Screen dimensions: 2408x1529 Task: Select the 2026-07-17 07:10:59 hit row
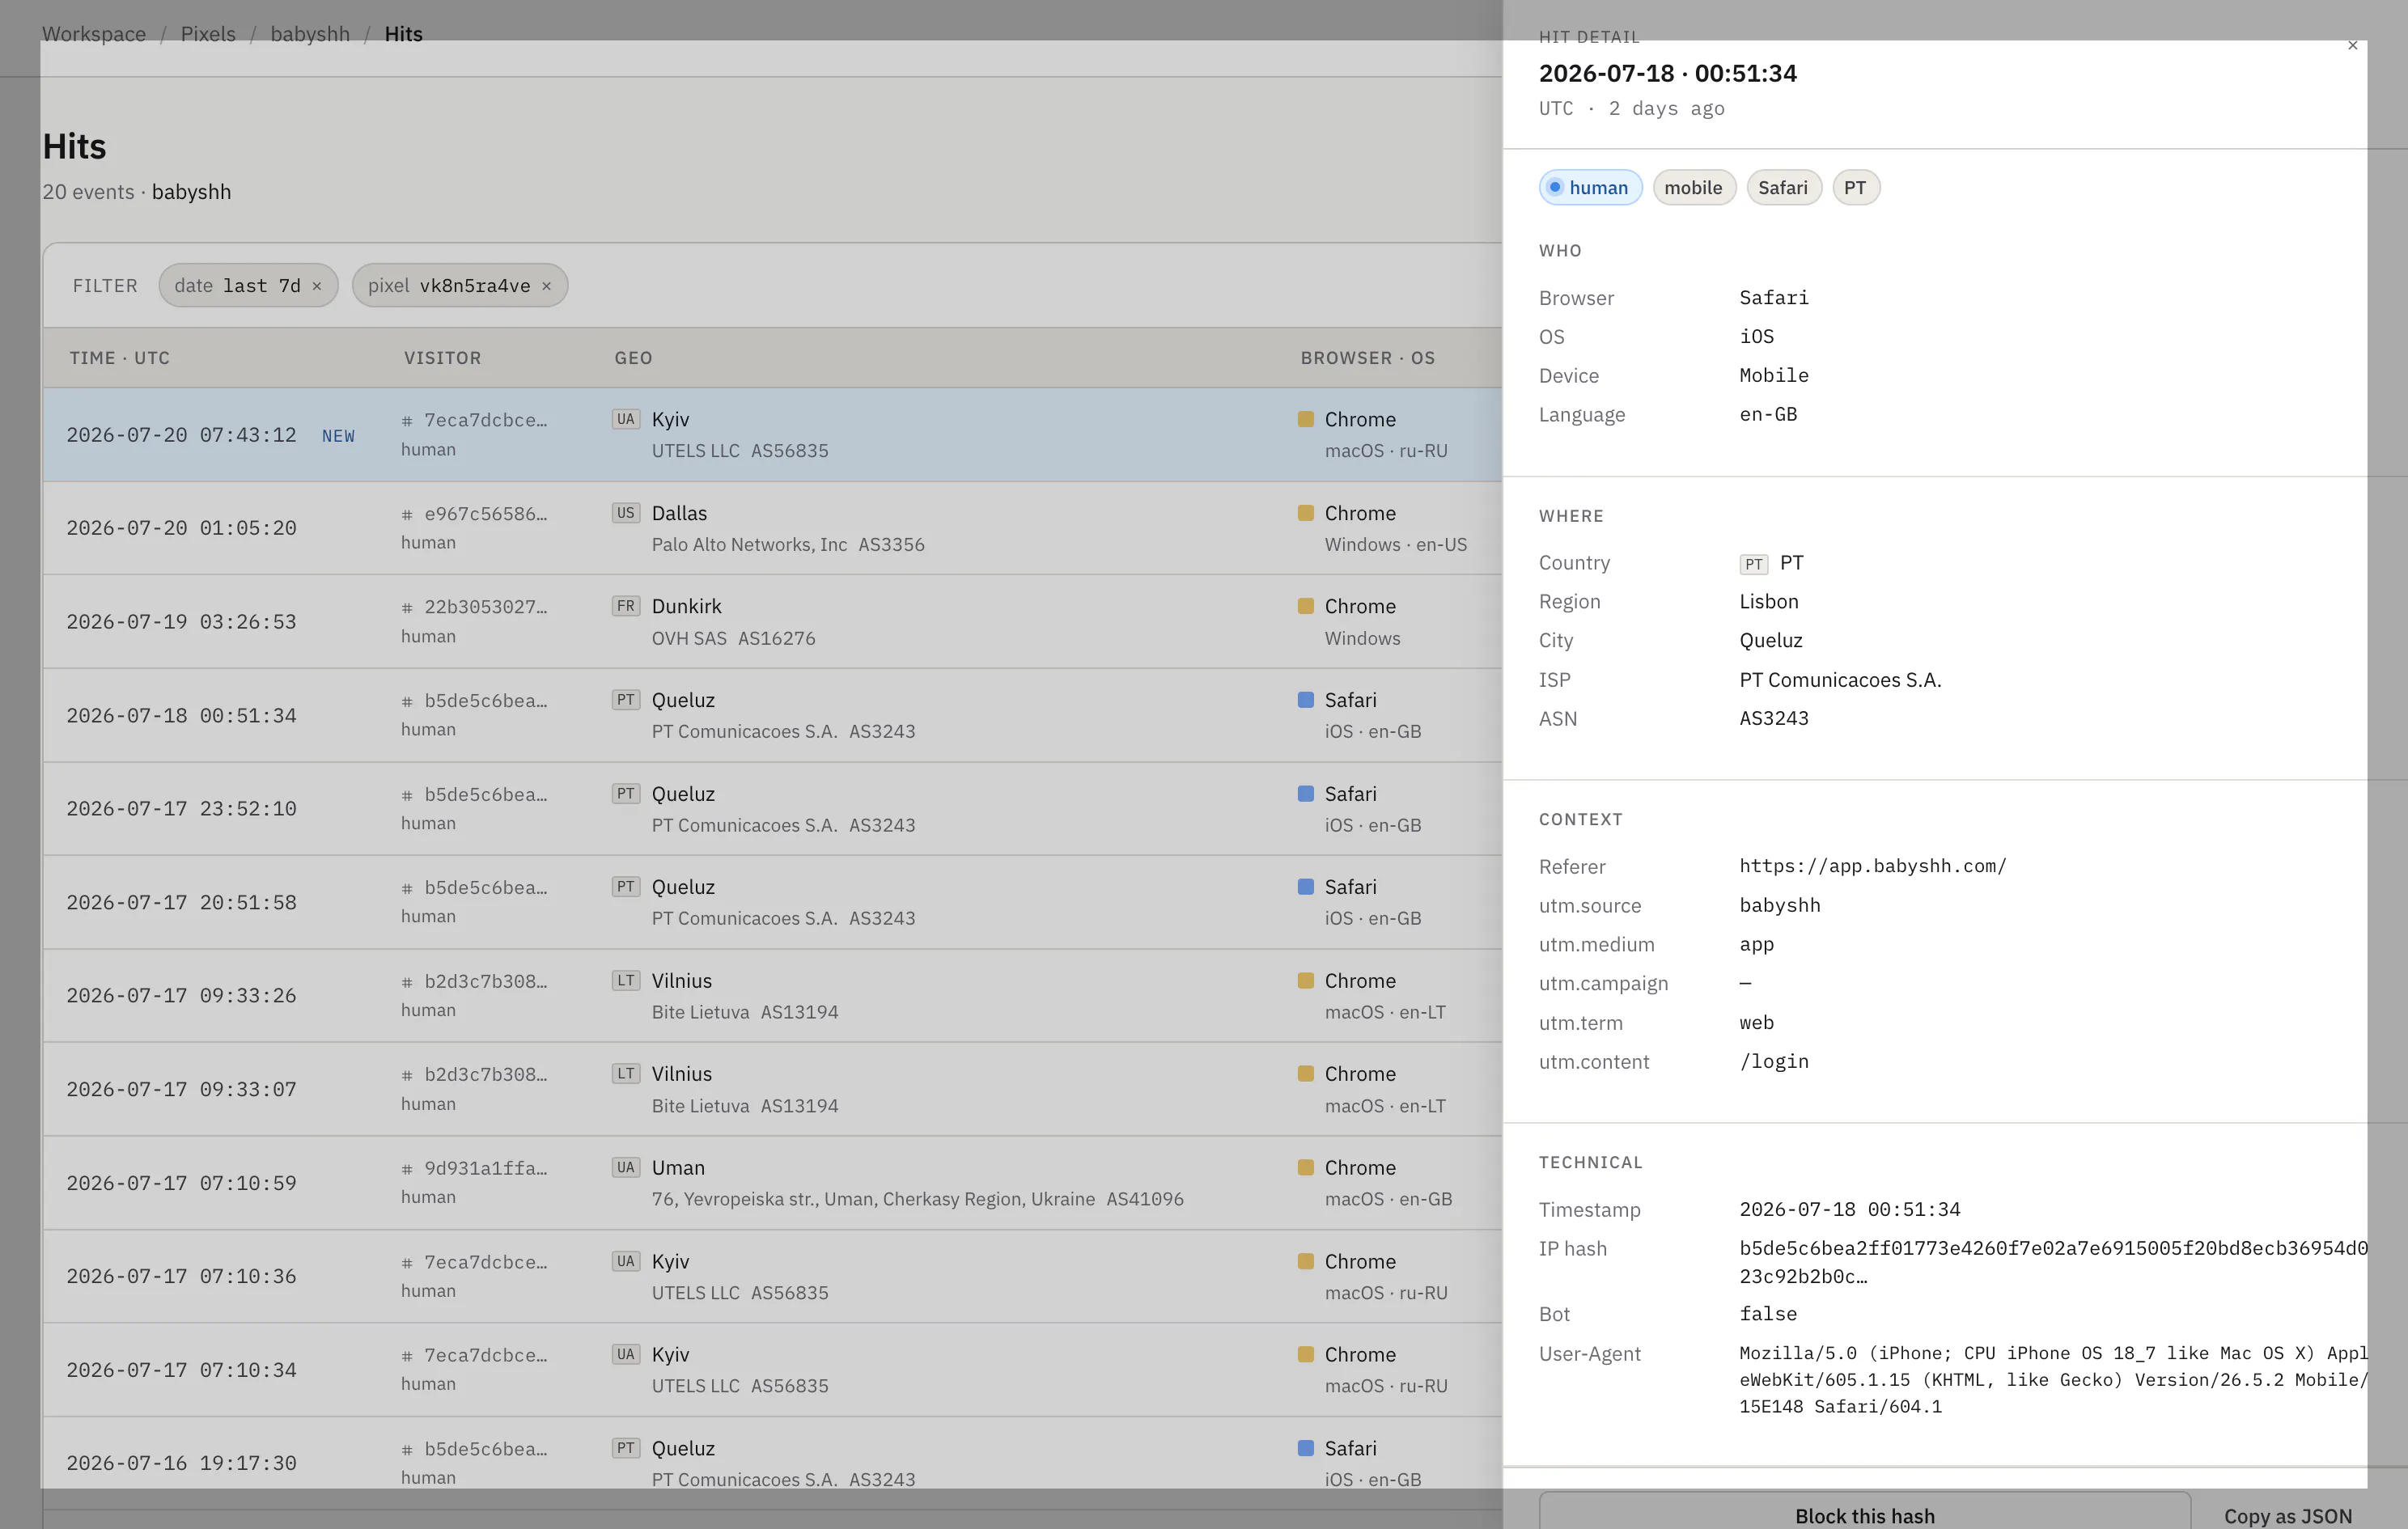772,1183
